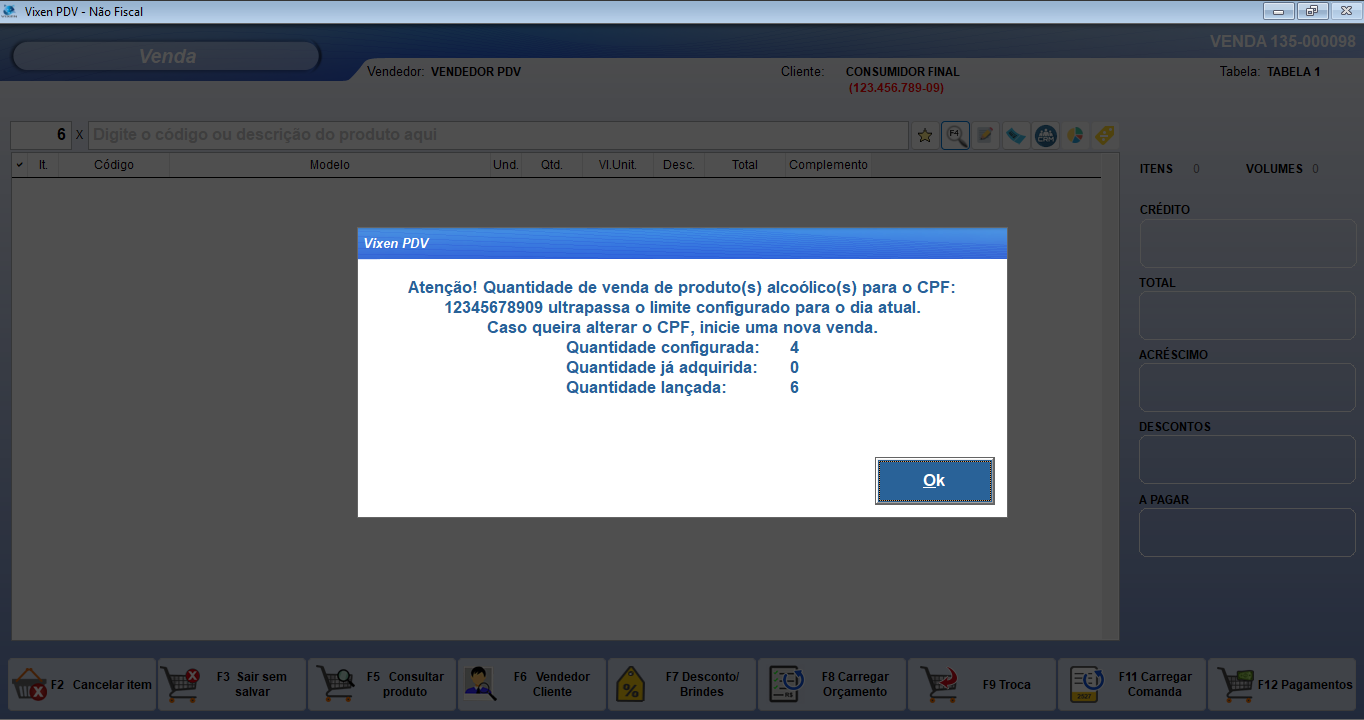The width and height of the screenshot is (1364, 720).
Task: Click the TABELA 1 price table label
Action: (x=1294, y=72)
